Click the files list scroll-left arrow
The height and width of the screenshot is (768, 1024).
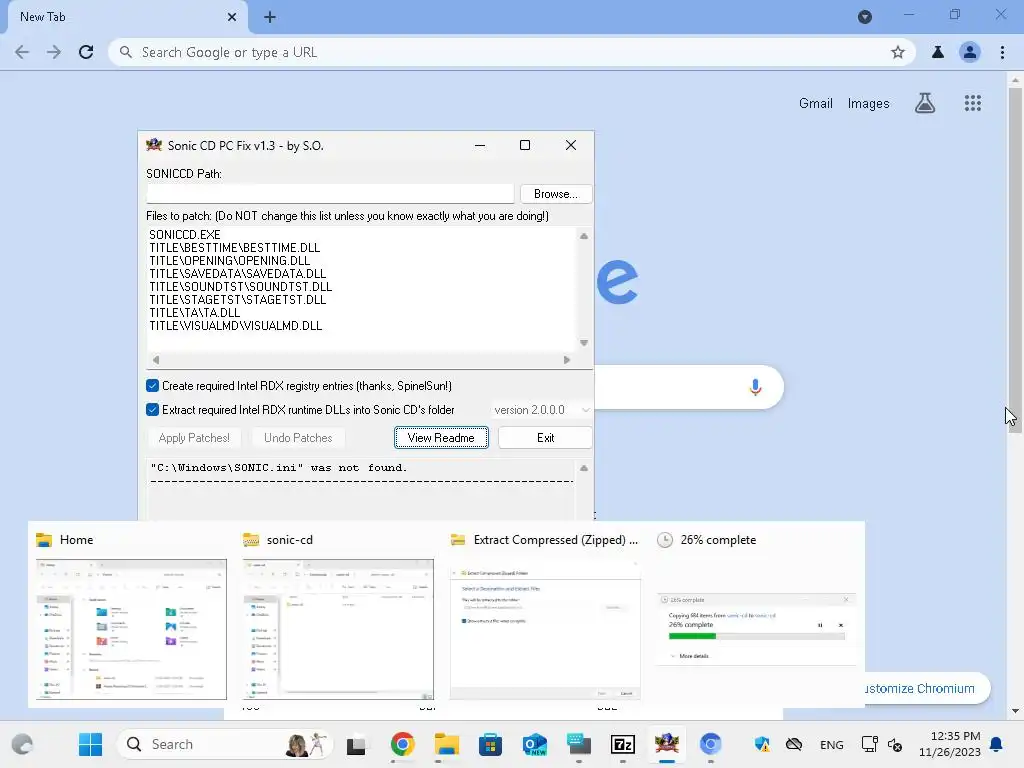(x=155, y=360)
